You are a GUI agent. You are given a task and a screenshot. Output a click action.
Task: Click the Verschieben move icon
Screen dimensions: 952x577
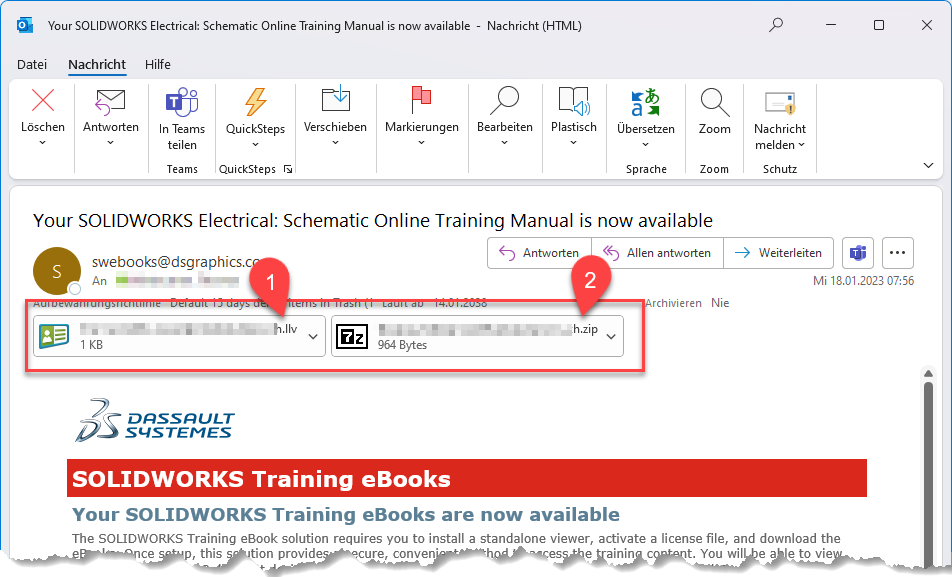[335, 100]
